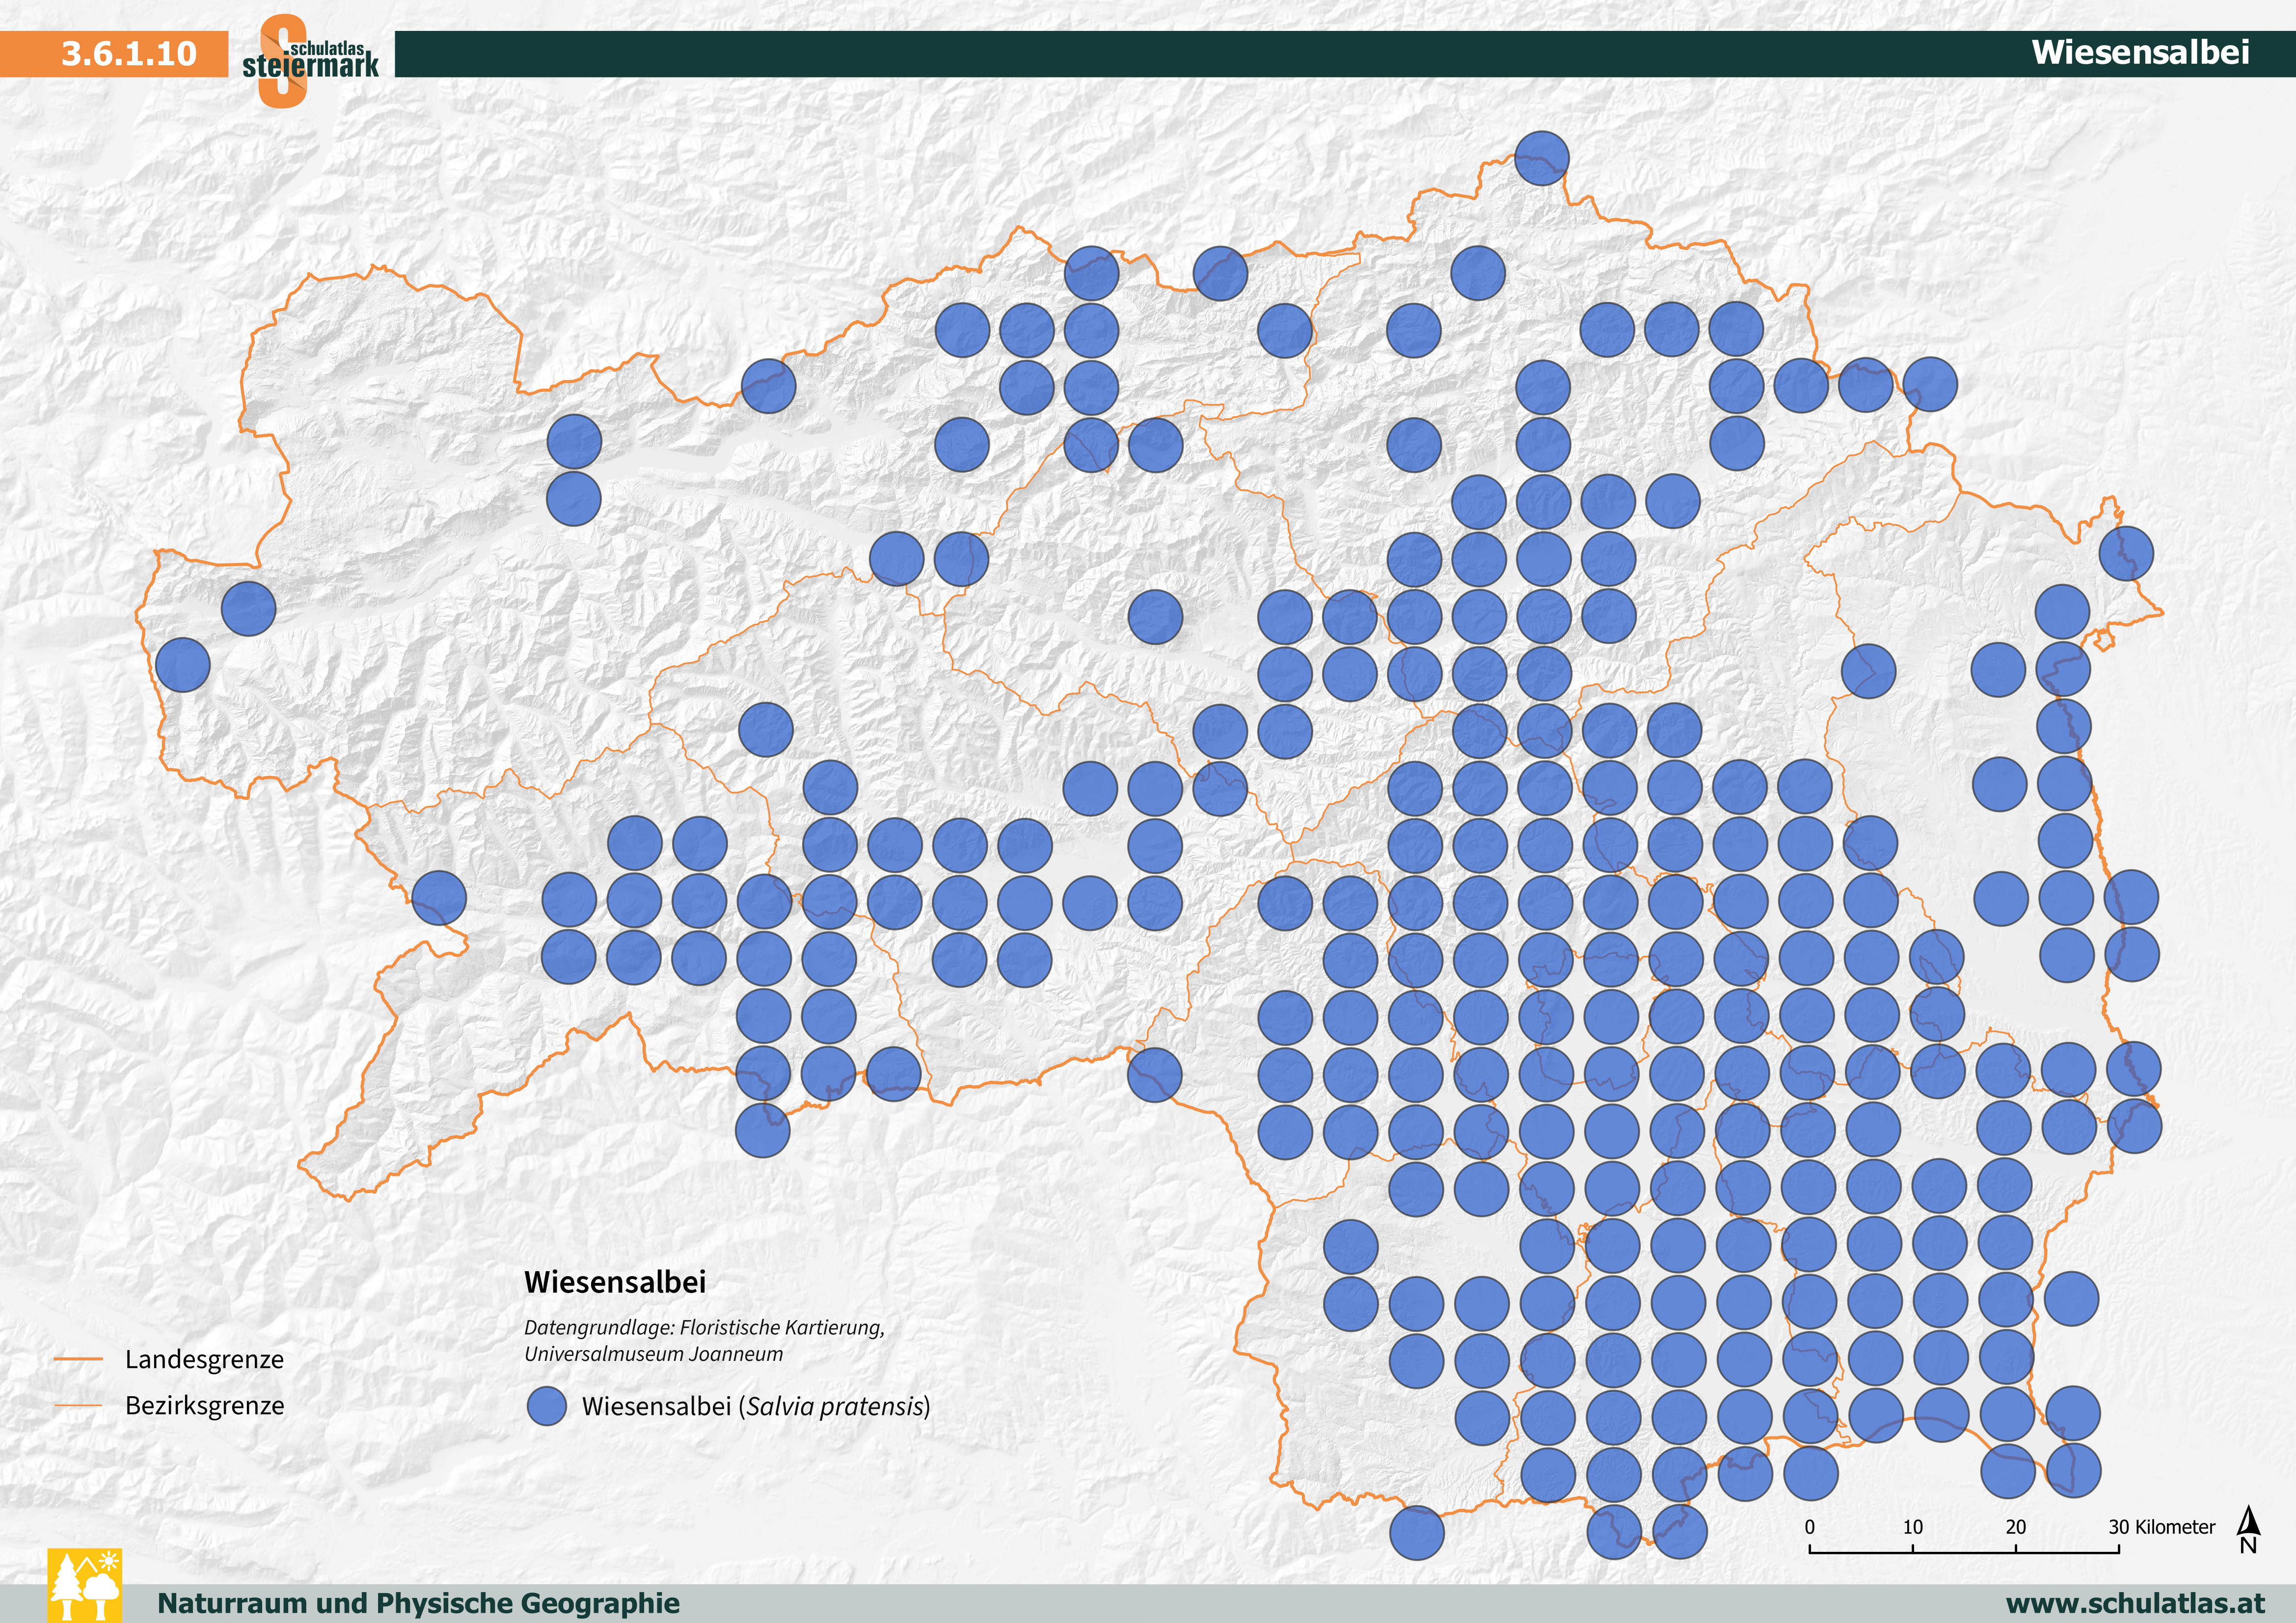
Task: Open the www.schulatlas.at link
Action: (2135, 1603)
